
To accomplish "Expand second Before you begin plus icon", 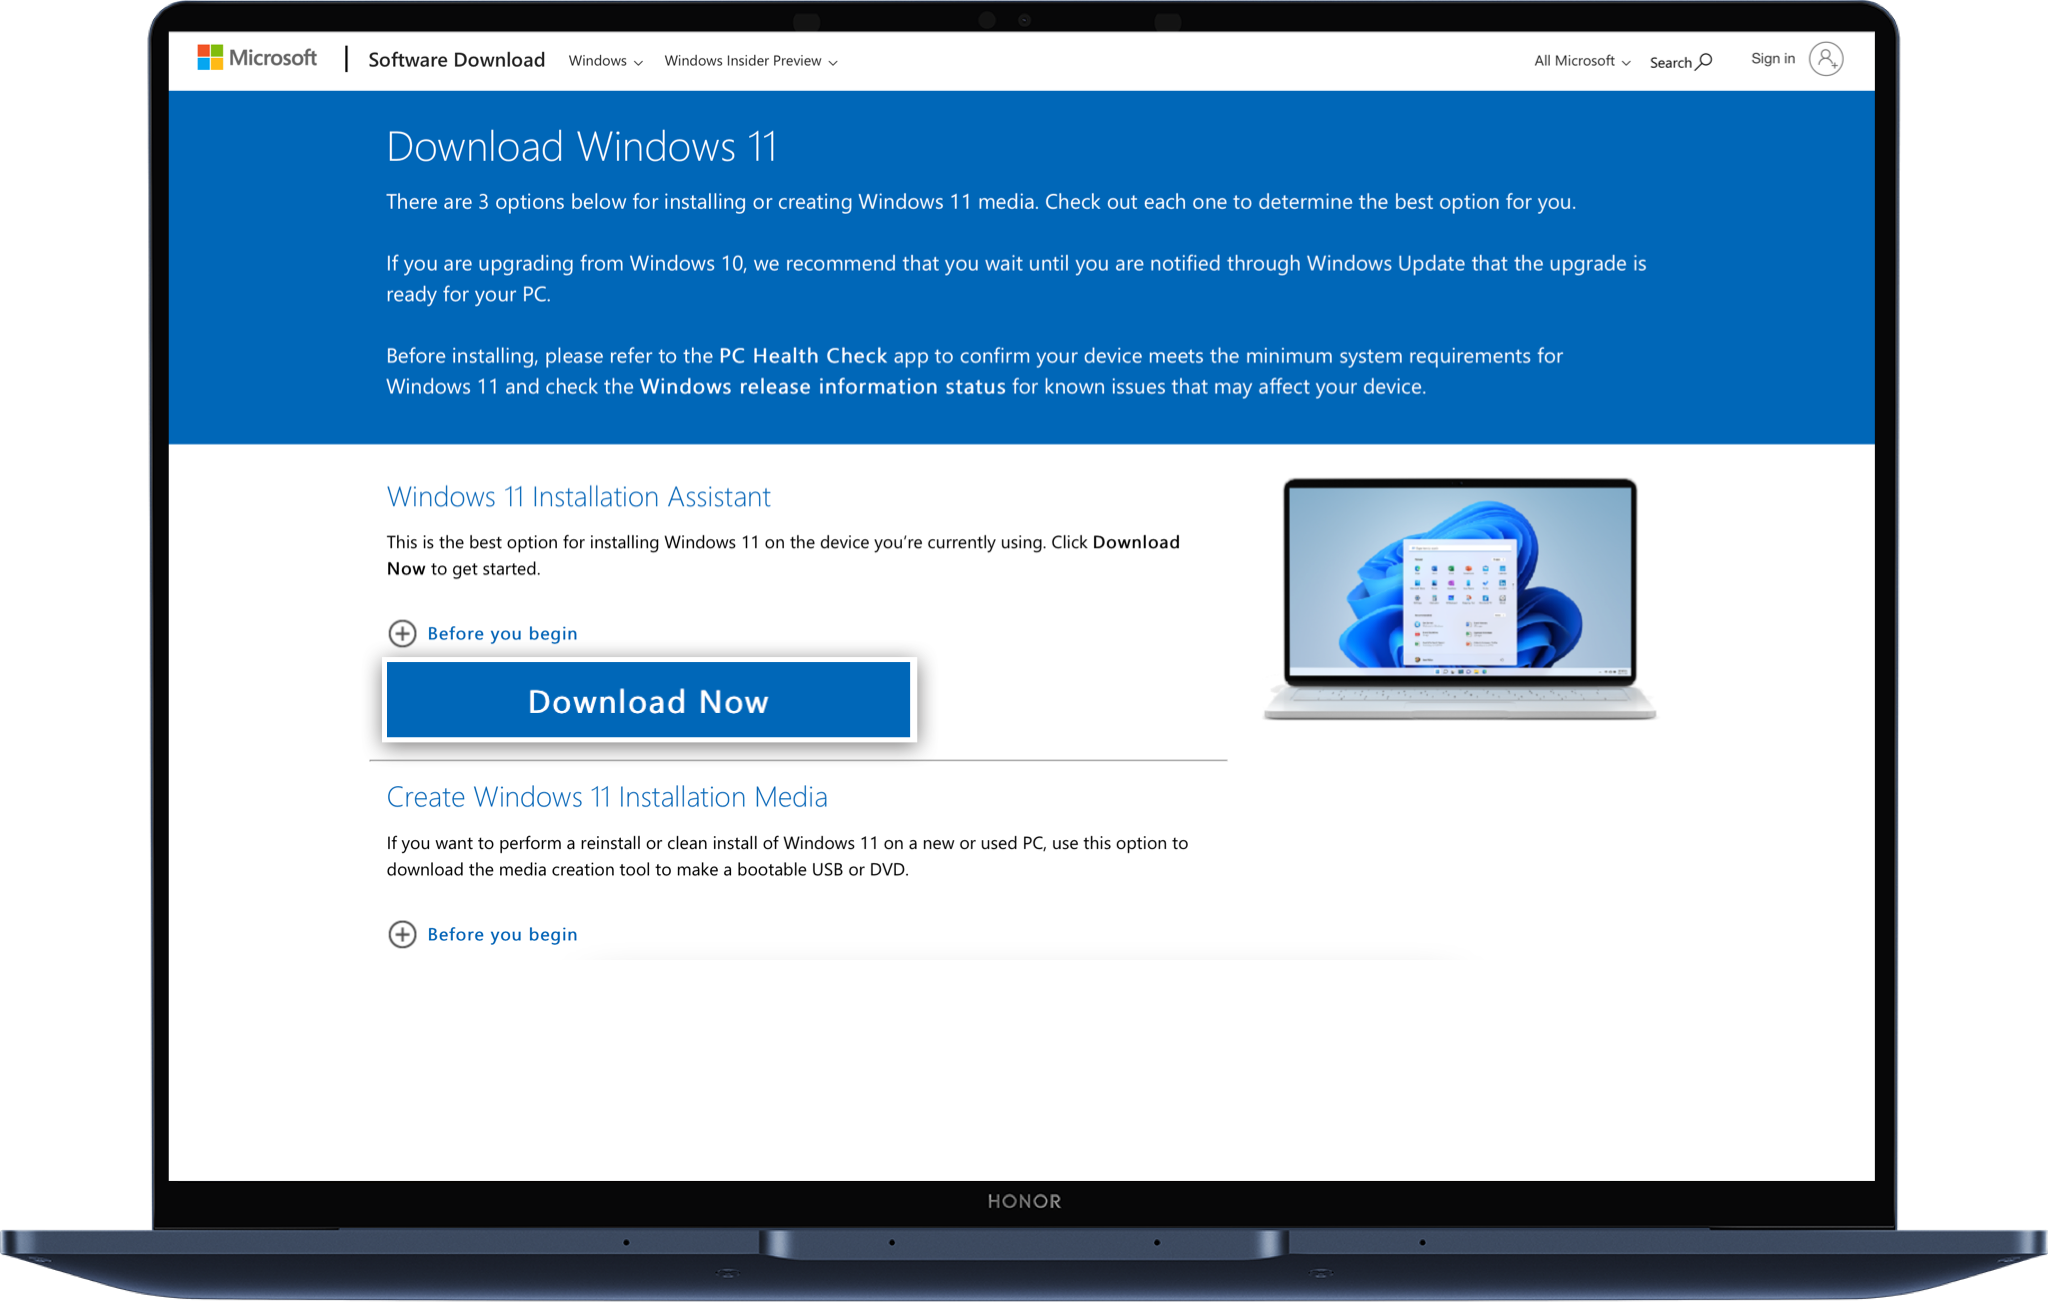I will point(402,934).
